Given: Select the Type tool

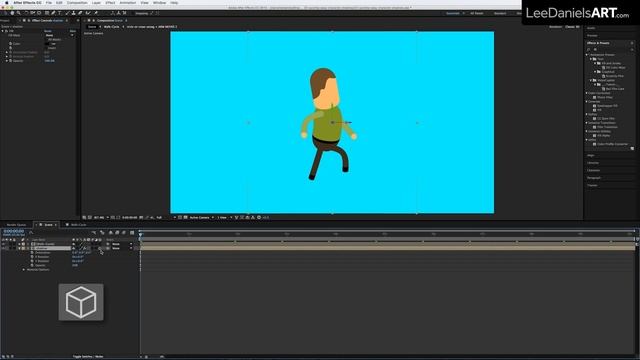Looking at the screenshot, I should pos(60,13).
